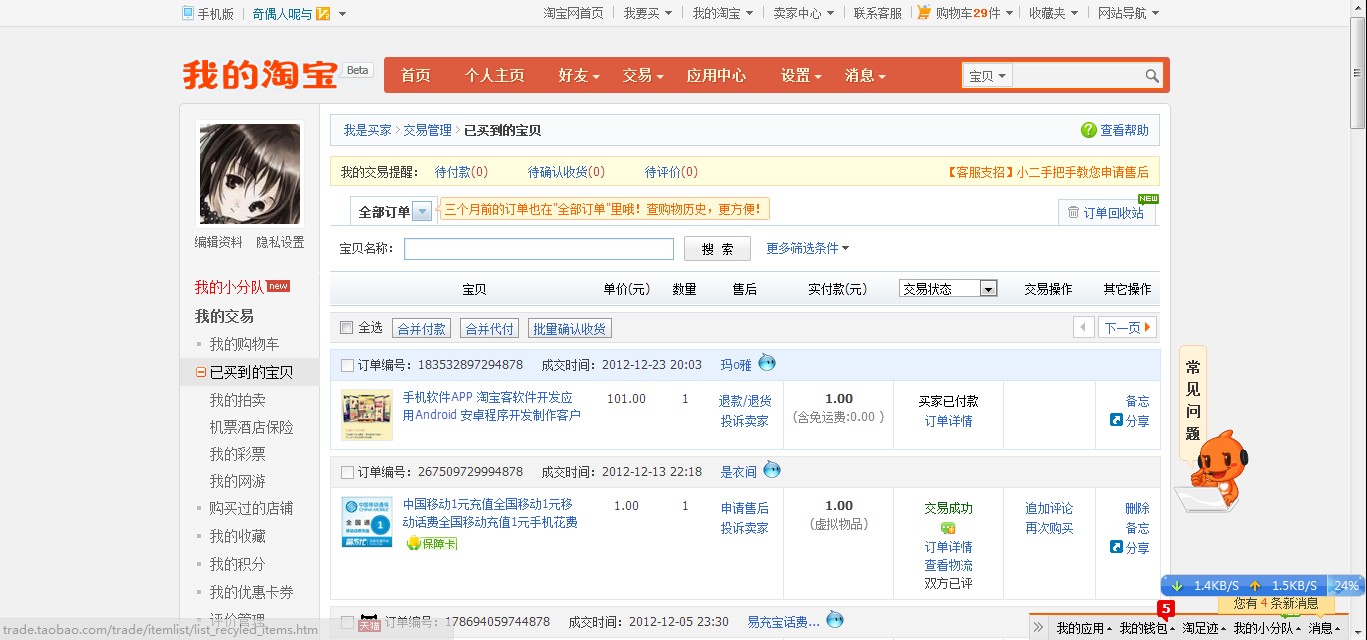
Task: Open the 首页 tab in orange navbar
Action: (x=416, y=75)
